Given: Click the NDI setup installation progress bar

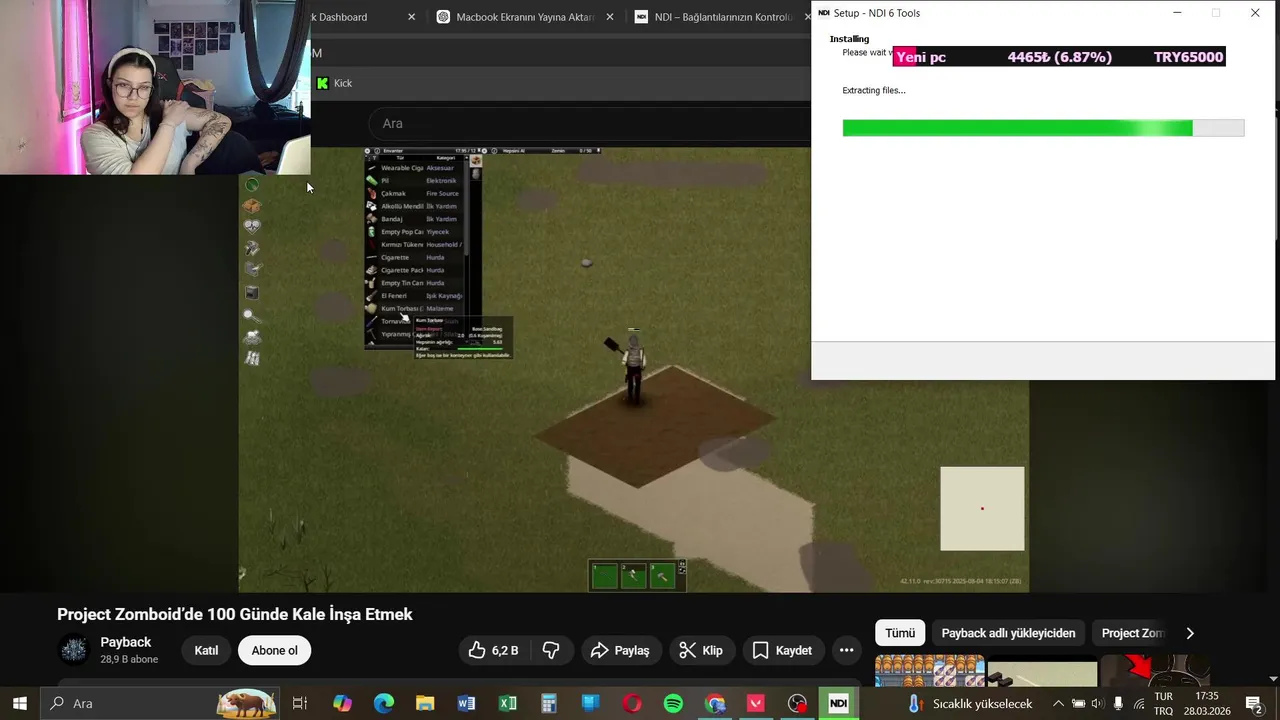Looking at the screenshot, I should pos(1043,128).
